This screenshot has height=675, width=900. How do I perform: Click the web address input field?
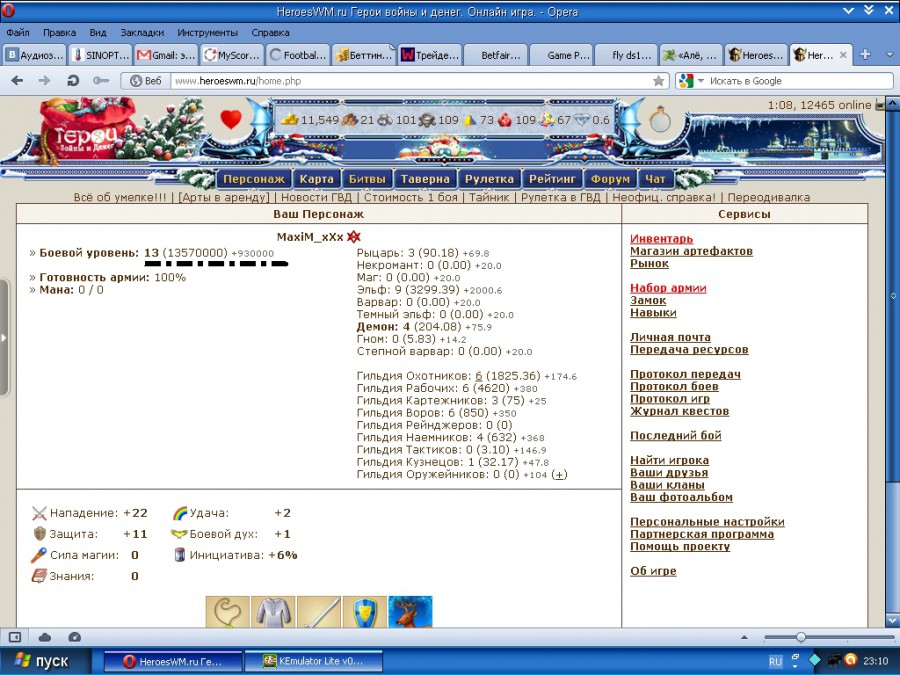pos(410,81)
